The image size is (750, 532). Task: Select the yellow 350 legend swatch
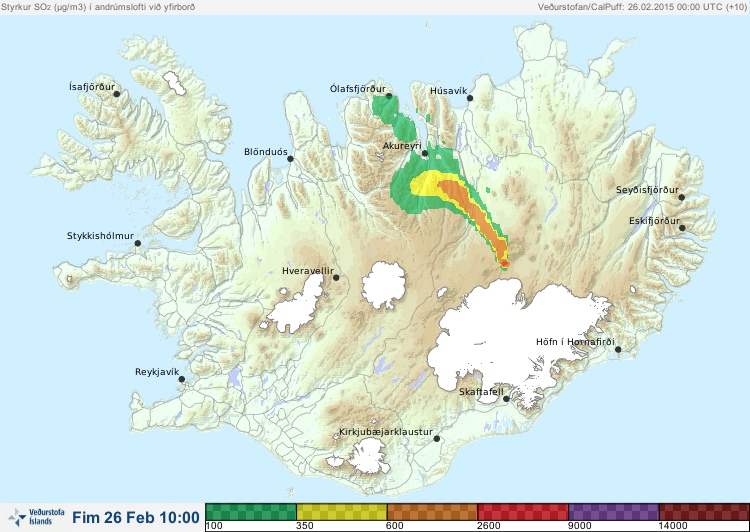(x=342, y=512)
